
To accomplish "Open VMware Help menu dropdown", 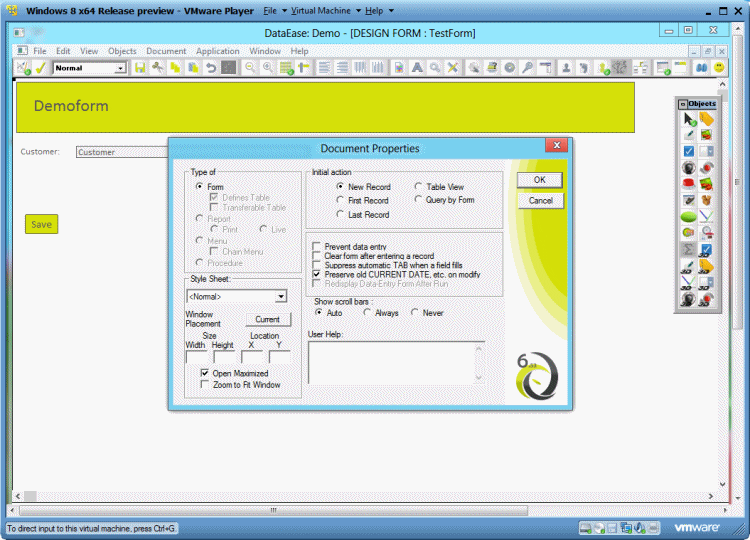I will (x=379, y=11).
